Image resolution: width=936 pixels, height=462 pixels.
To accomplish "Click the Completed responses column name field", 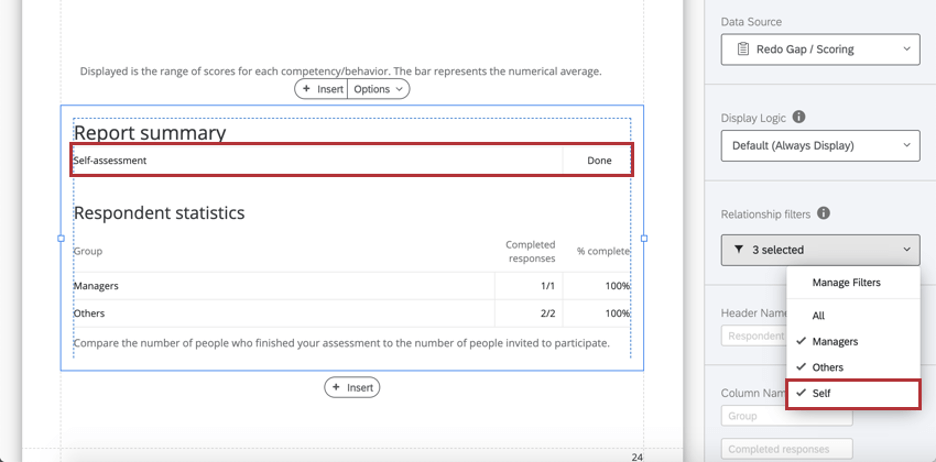I will tap(787, 449).
